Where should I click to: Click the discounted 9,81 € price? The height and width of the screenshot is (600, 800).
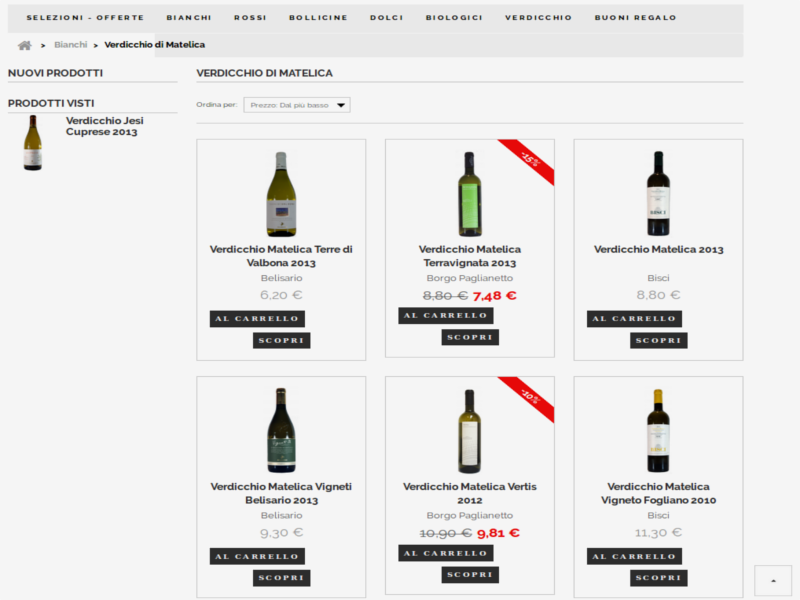(x=498, y=533)
